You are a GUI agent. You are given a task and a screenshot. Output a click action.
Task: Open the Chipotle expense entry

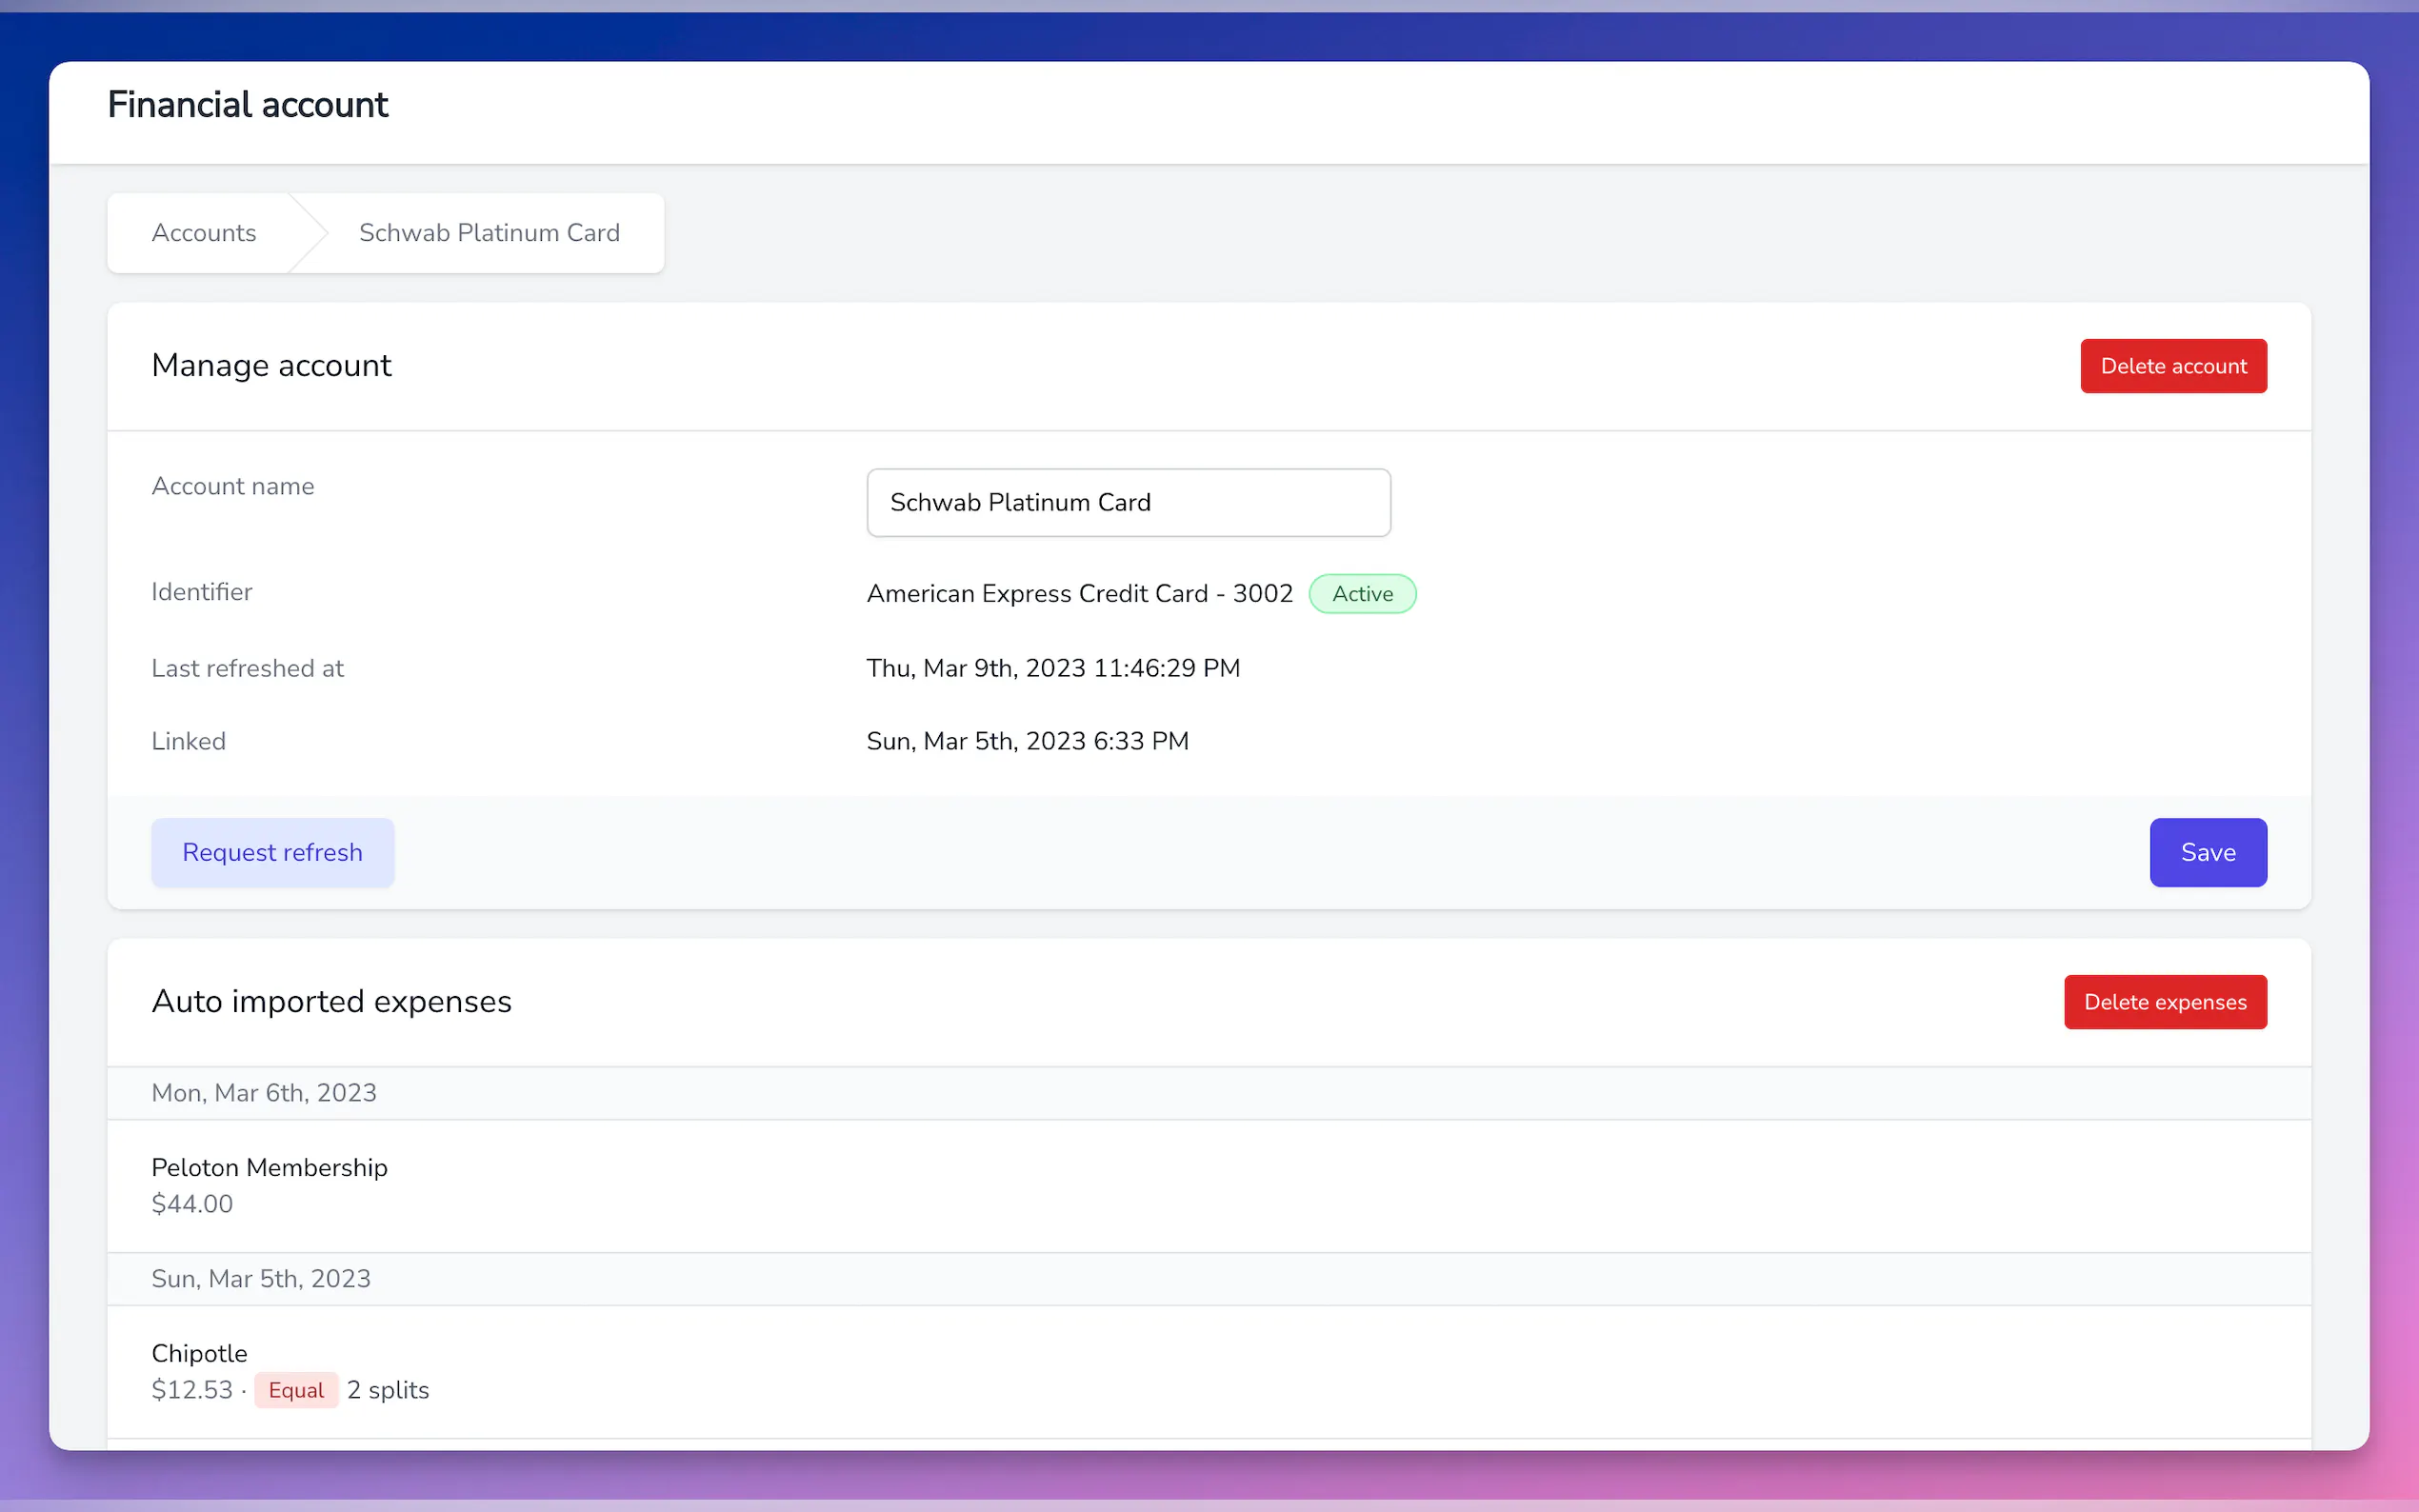click(x=199, y=1353)
